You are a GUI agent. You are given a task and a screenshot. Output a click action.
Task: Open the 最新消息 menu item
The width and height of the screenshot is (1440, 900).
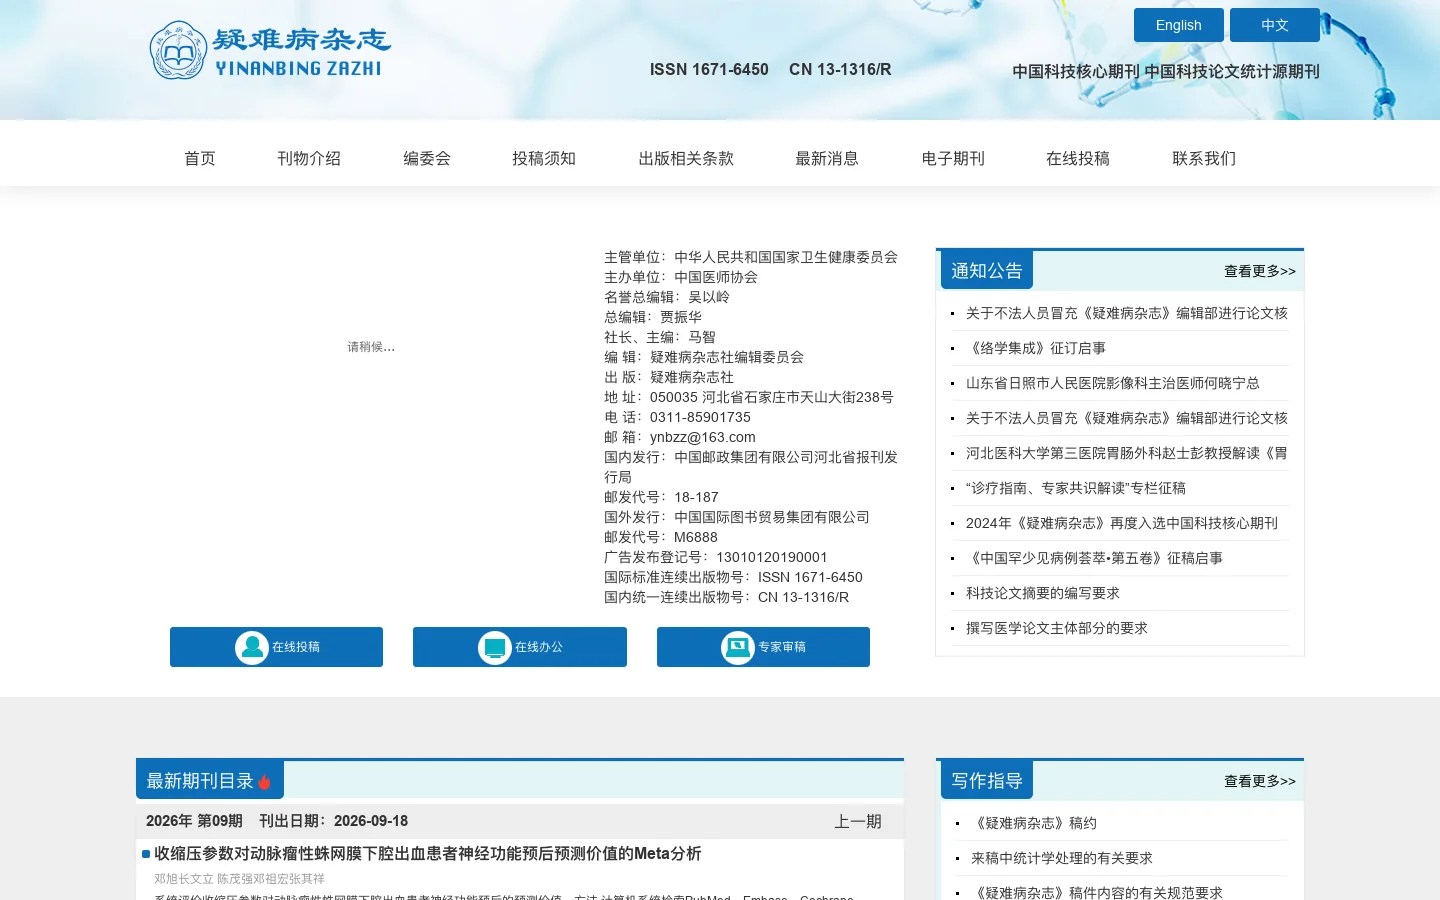coord(827,158)
